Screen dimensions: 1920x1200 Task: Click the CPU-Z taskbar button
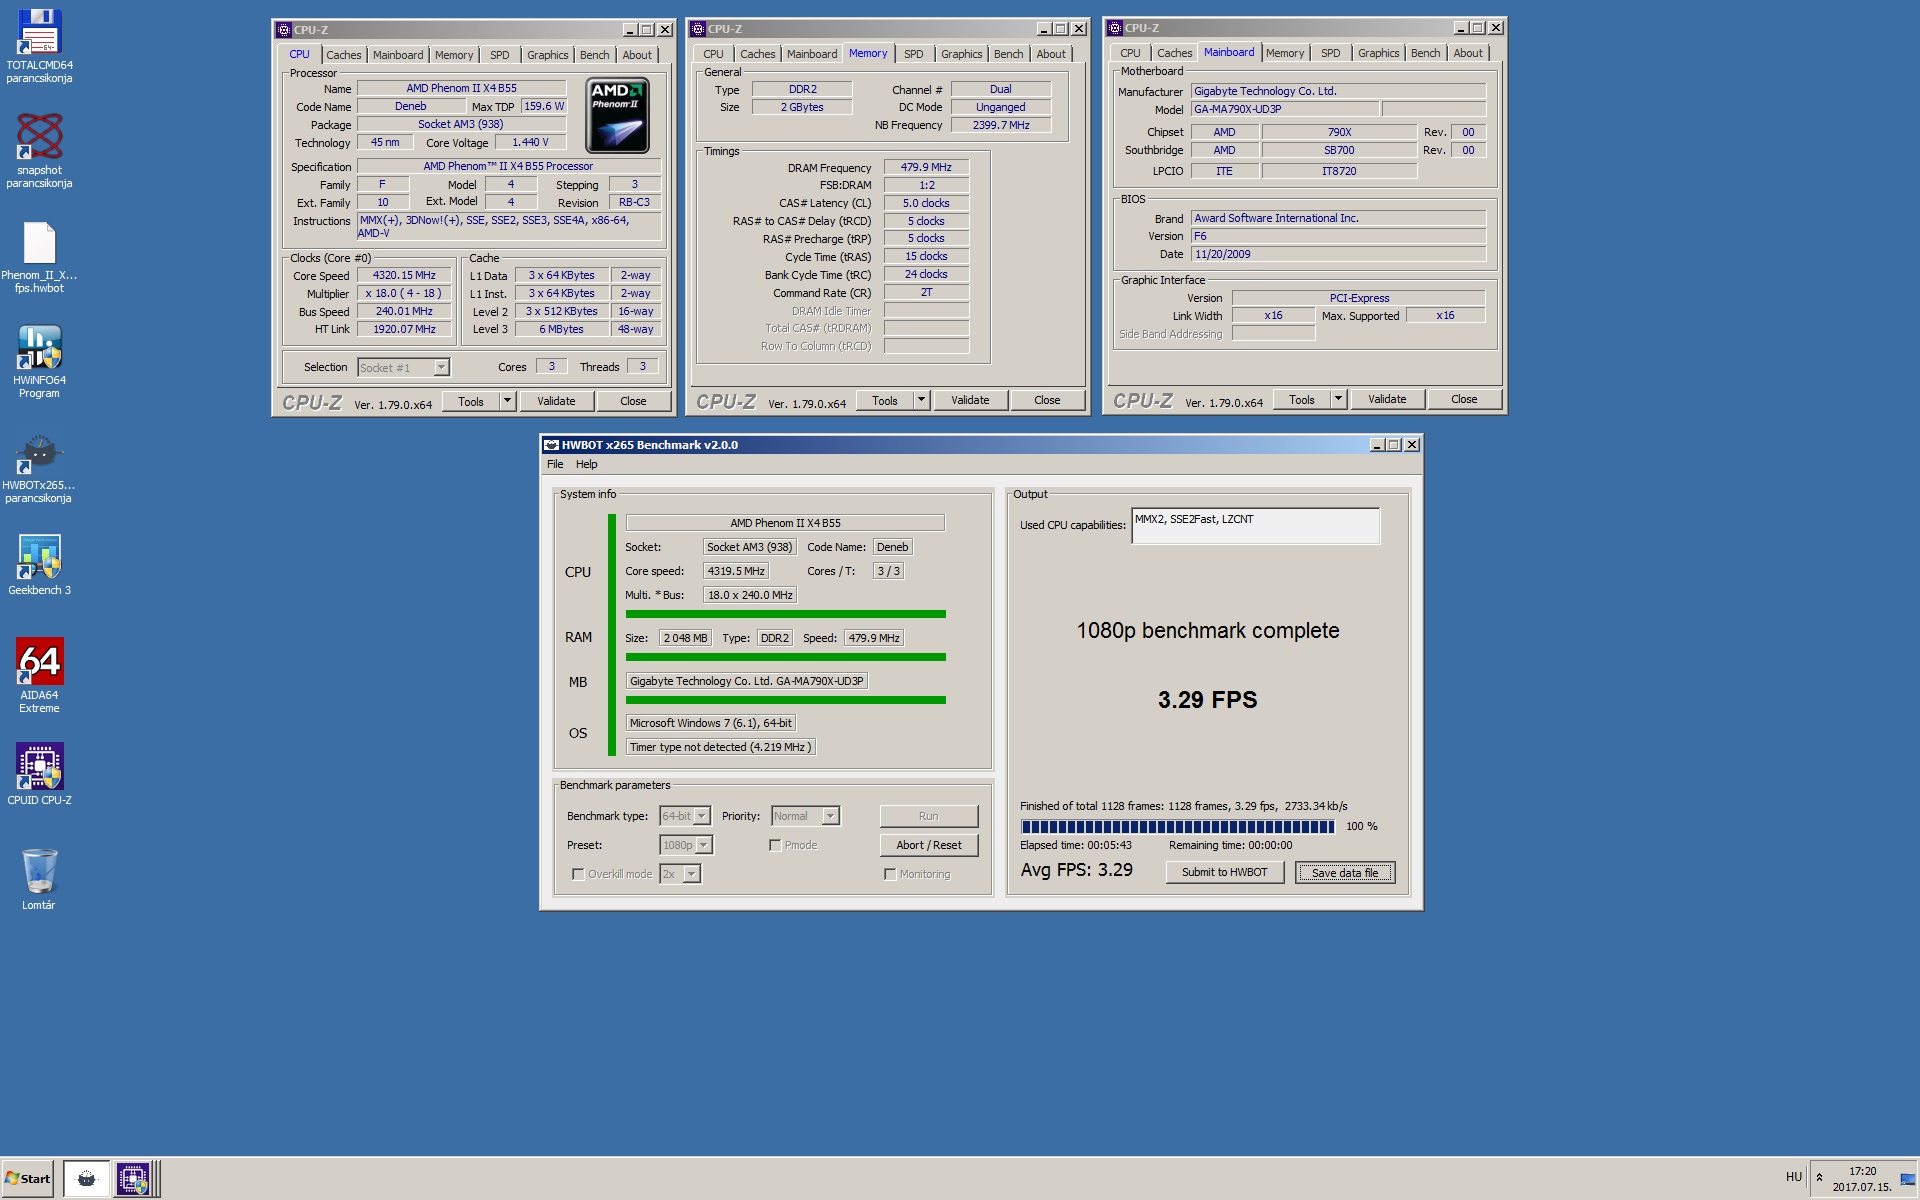[132, 1178]
